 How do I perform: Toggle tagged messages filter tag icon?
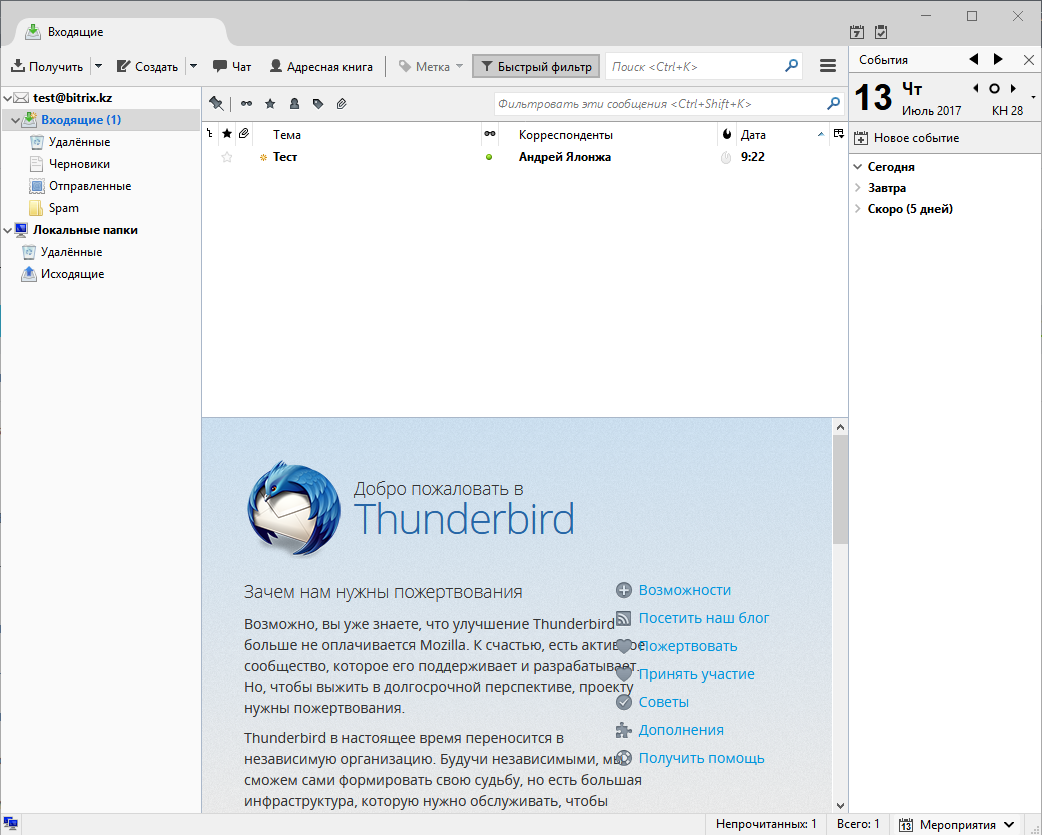(318, 104)
